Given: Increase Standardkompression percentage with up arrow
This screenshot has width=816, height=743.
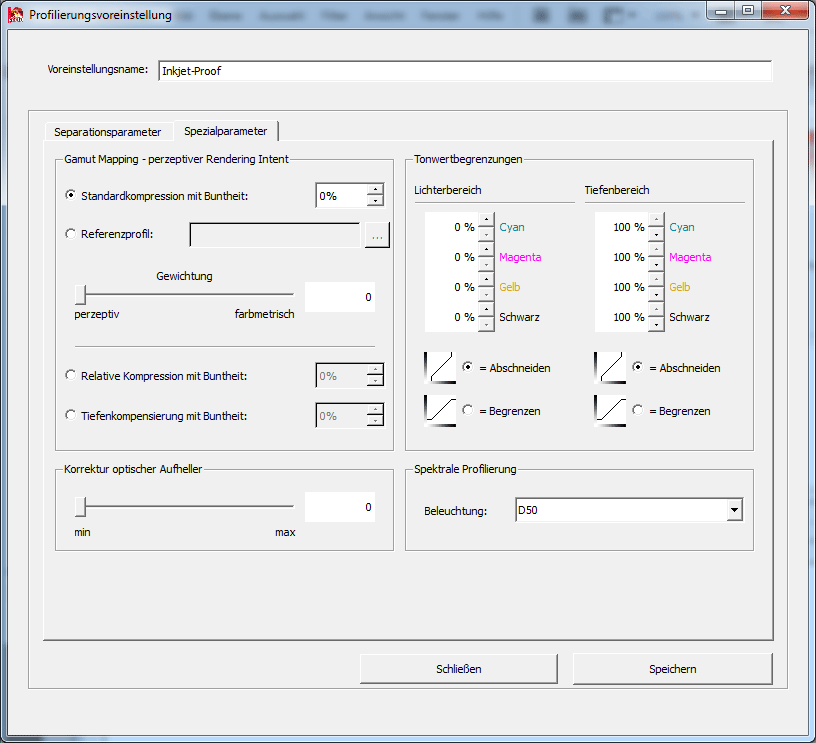Looking at the screenshot, I should tap(375, 190).
